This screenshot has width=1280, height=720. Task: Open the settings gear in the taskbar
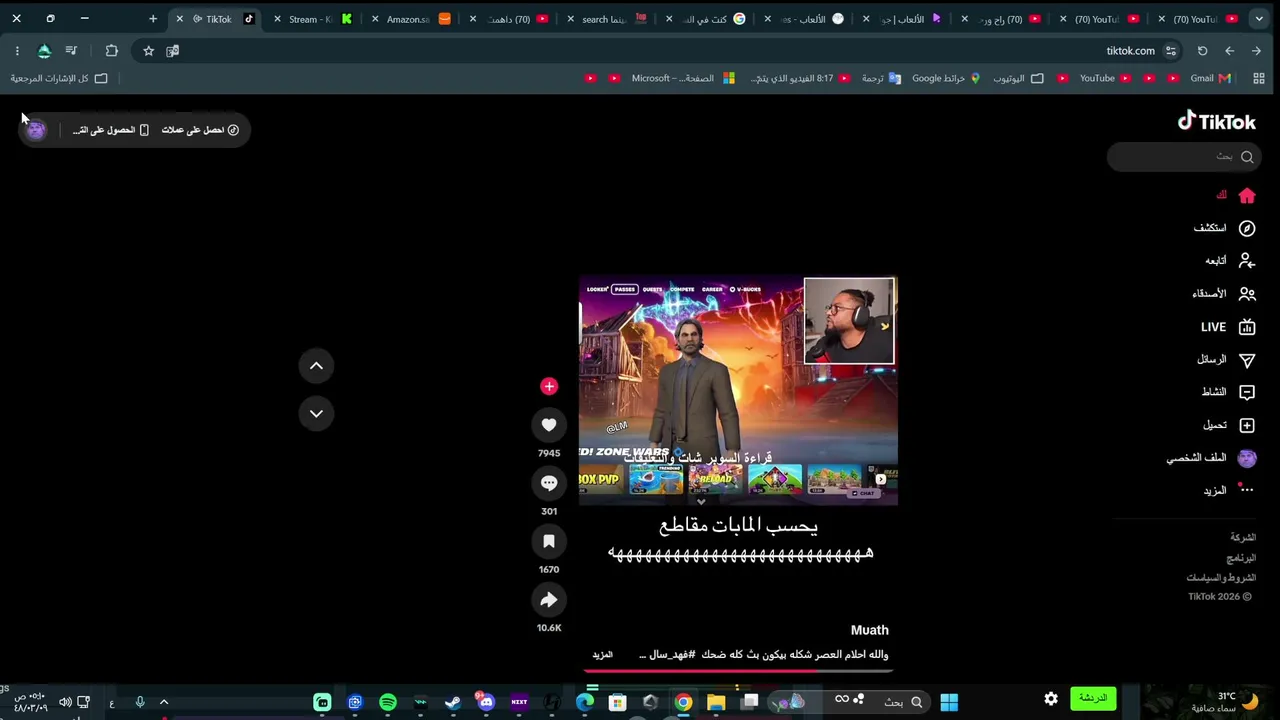click(1051, 699)
